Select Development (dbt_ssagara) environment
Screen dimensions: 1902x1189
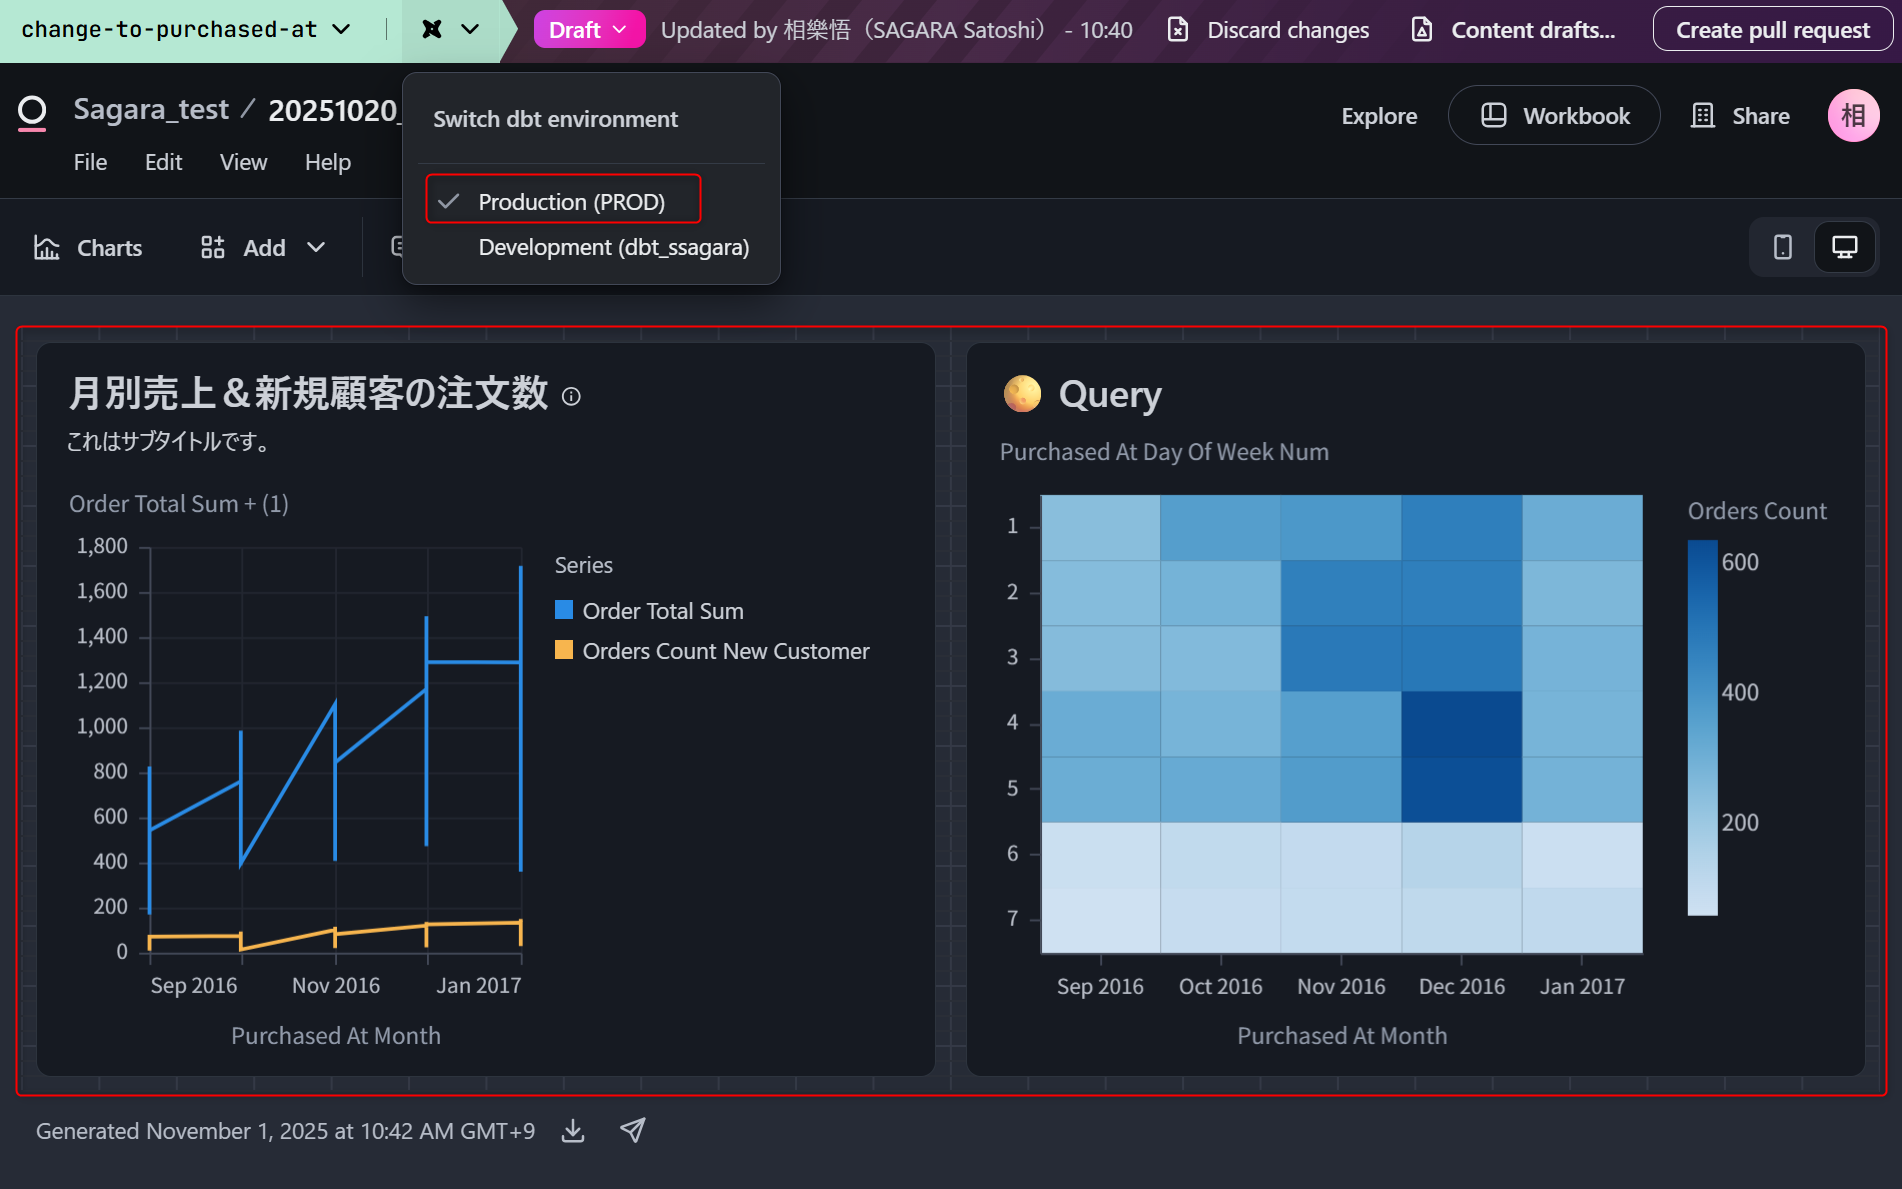click(613, 247)
